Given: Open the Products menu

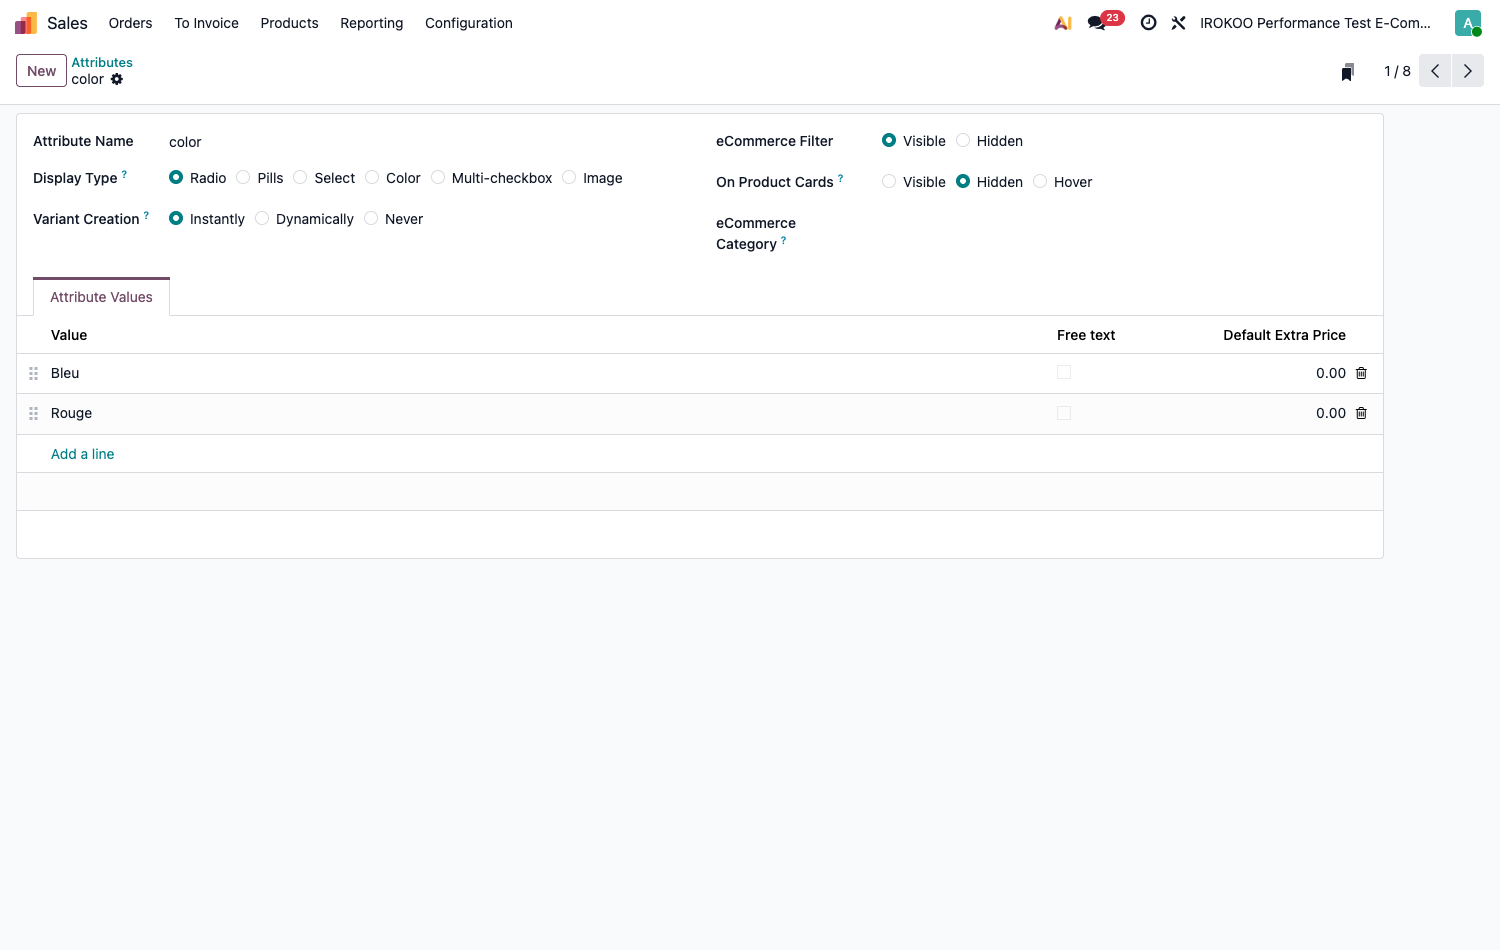Looking at the screenshot, I should 289,23.
